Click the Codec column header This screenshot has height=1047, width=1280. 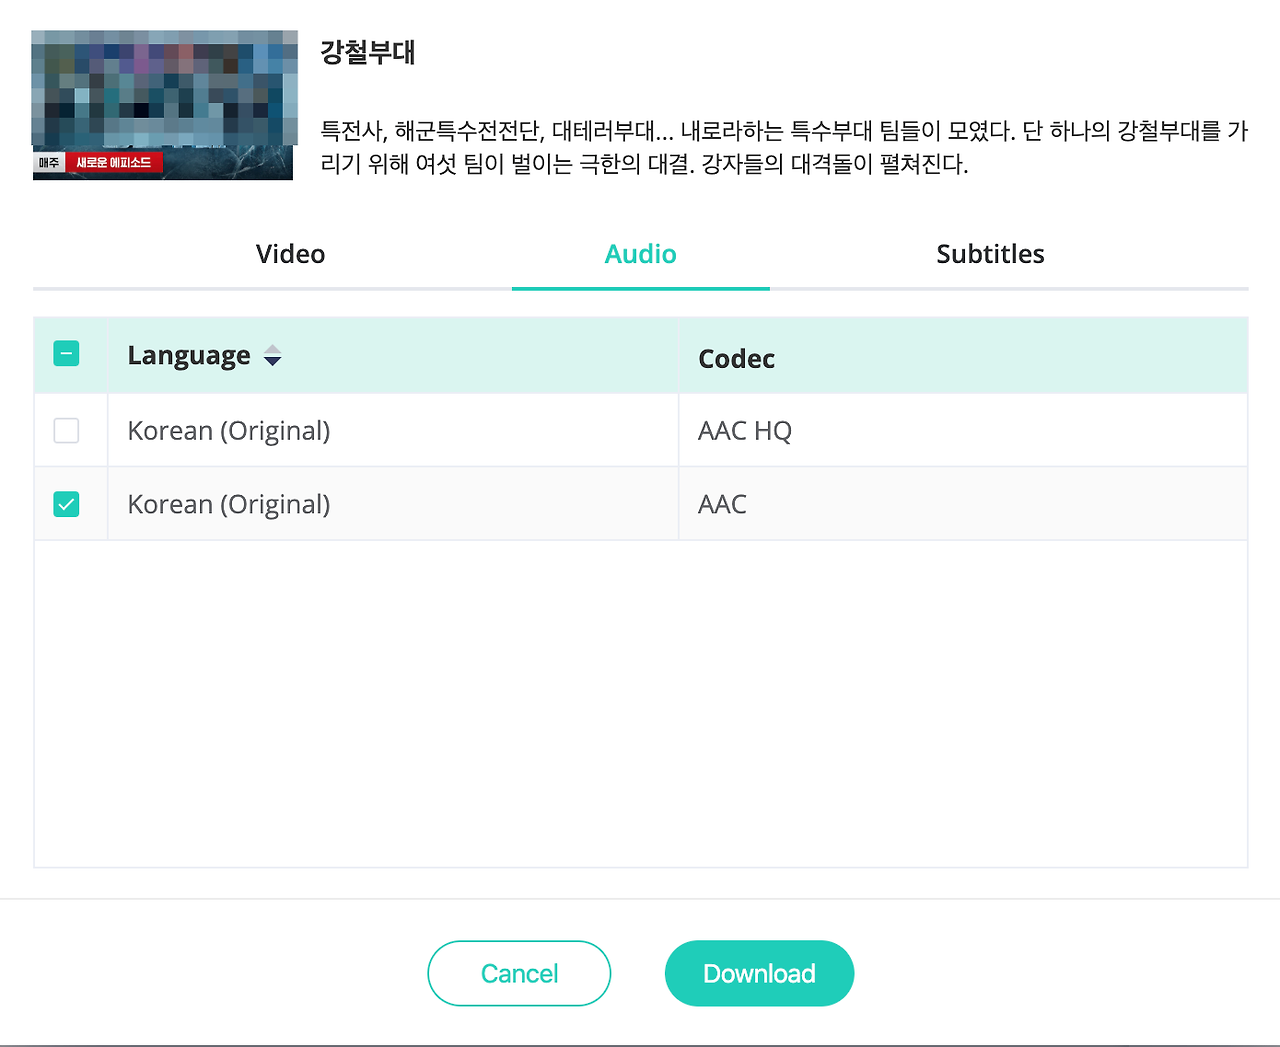(x=736, y=358)
